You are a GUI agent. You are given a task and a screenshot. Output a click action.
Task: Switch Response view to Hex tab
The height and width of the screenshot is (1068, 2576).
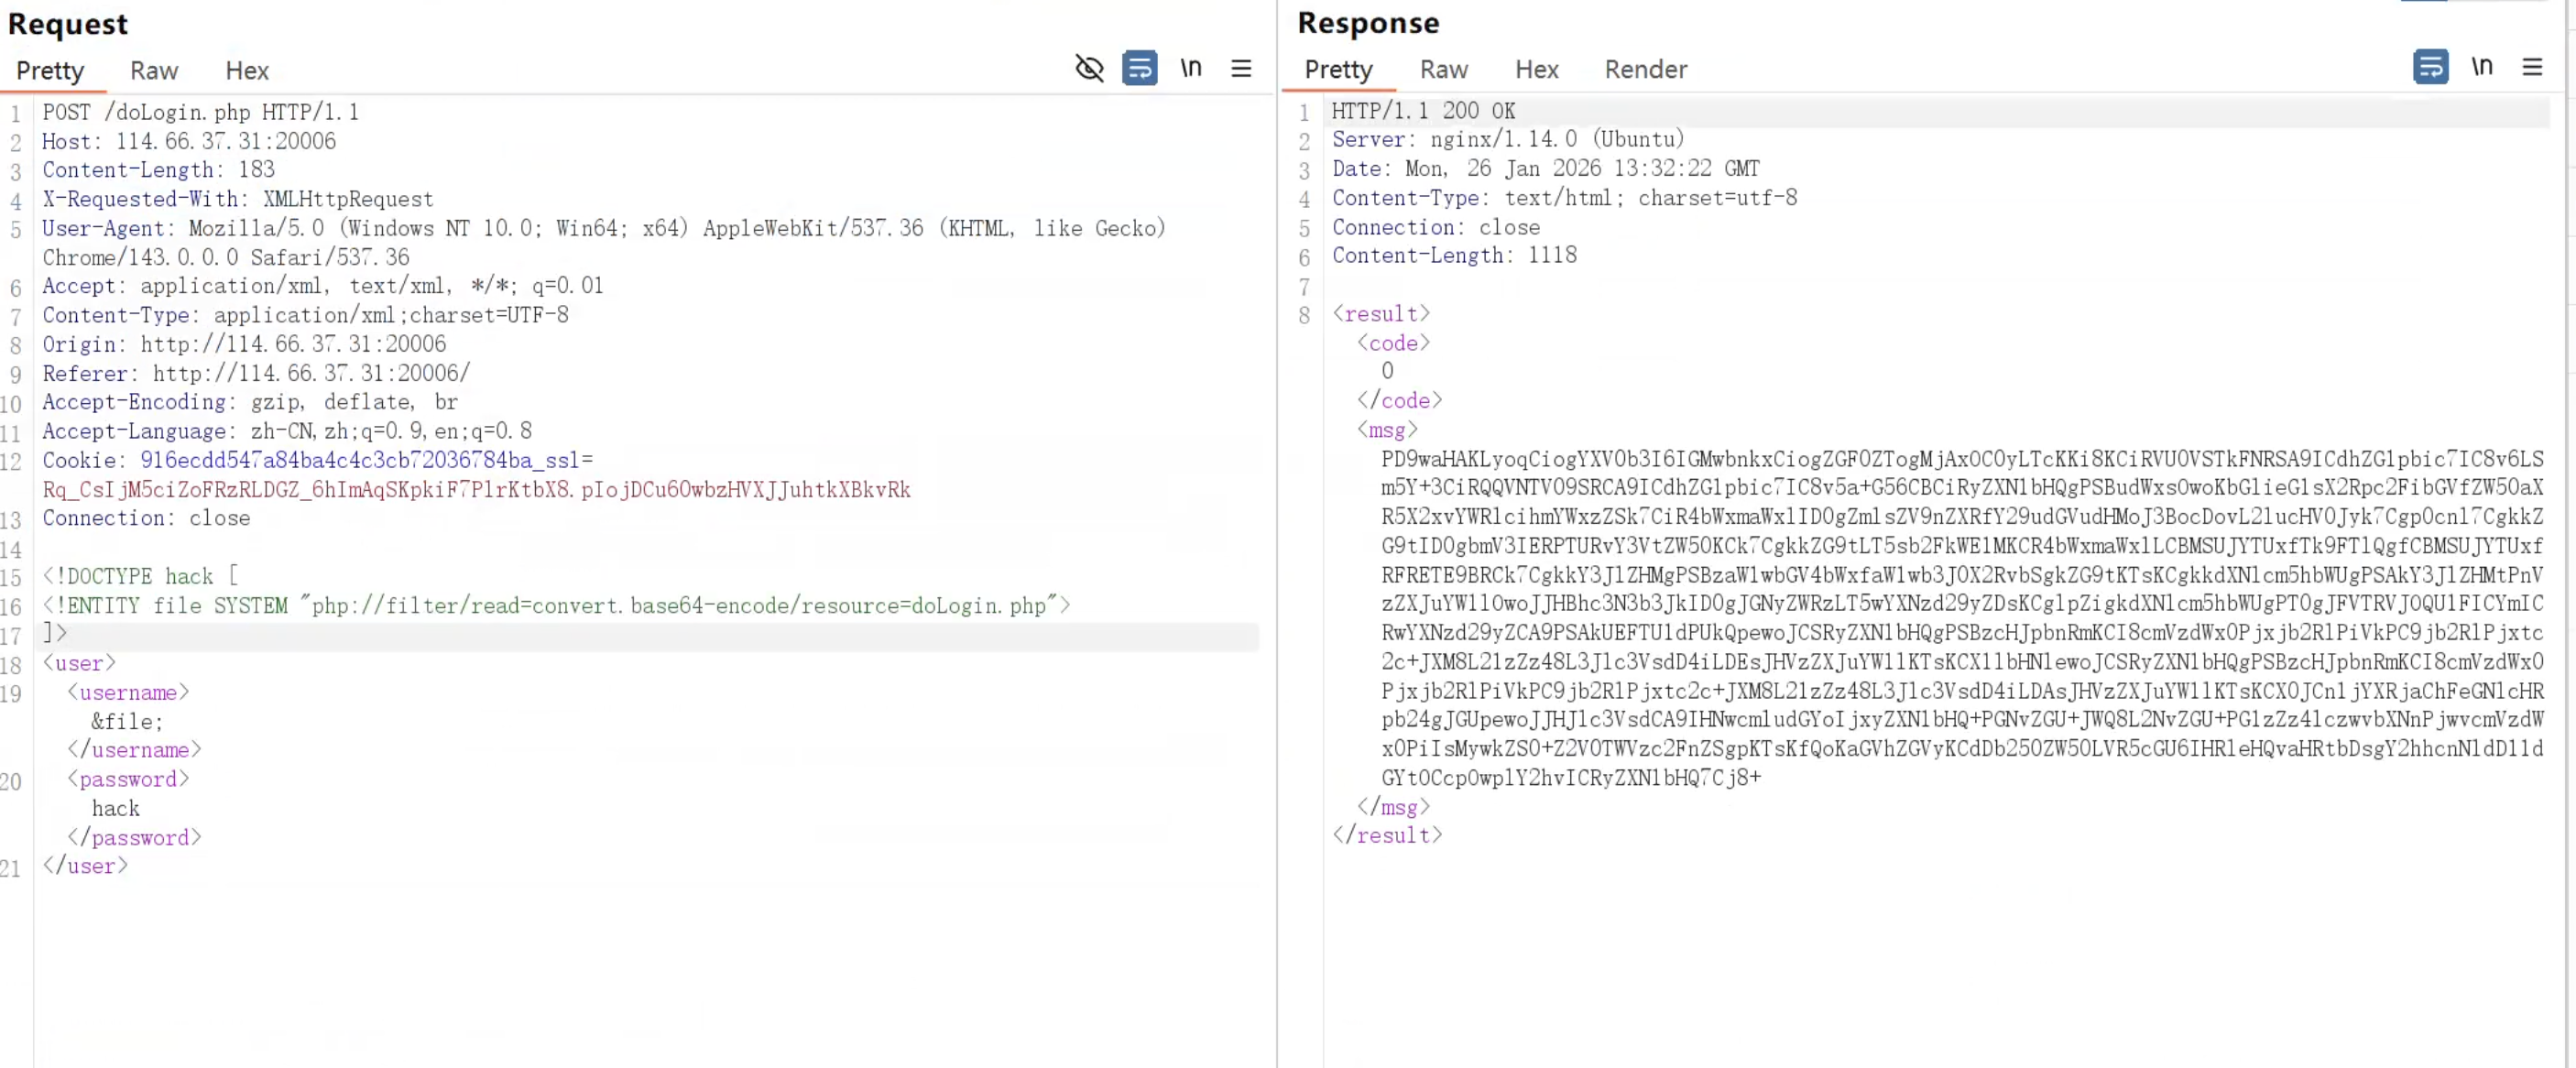tap(1536, 70)
